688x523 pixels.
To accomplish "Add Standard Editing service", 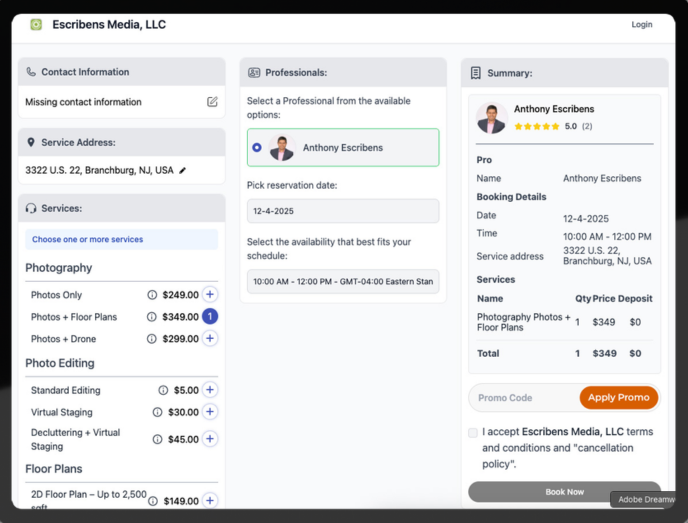I will tap(210, 390).
